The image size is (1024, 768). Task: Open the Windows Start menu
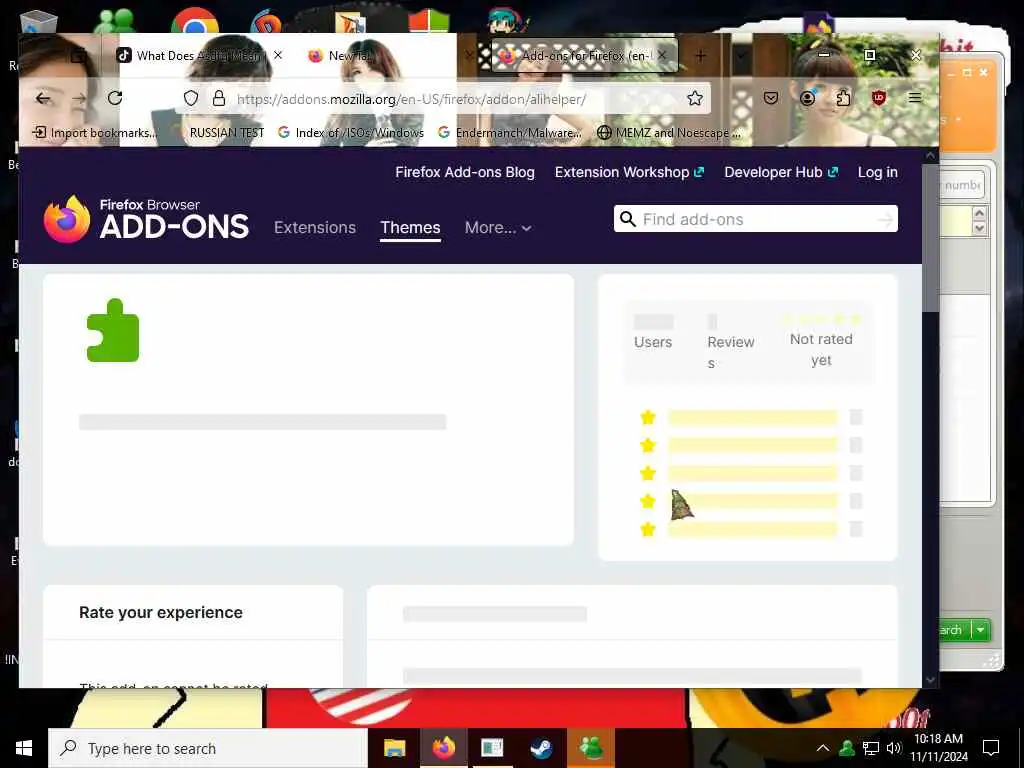coord(24,748)
